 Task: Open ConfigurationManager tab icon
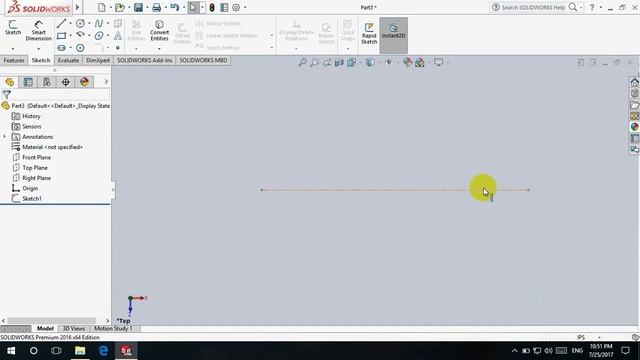pos(47,82)
